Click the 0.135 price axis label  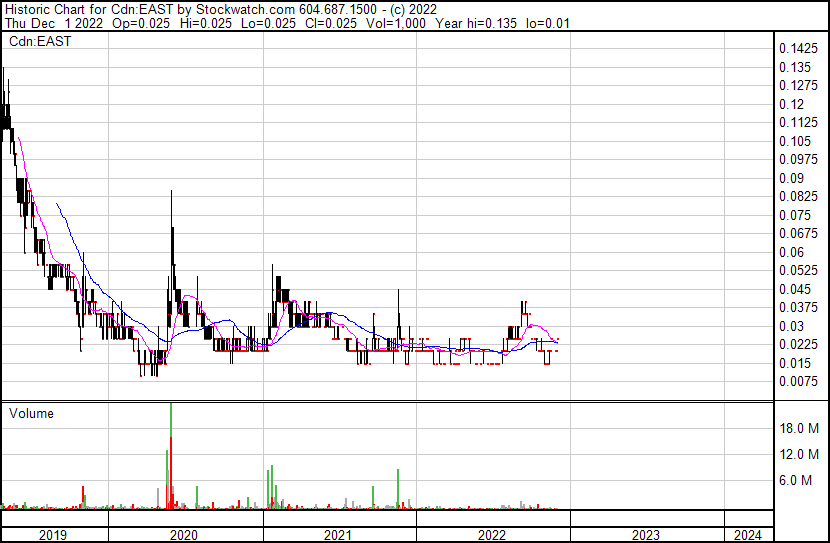795,67
